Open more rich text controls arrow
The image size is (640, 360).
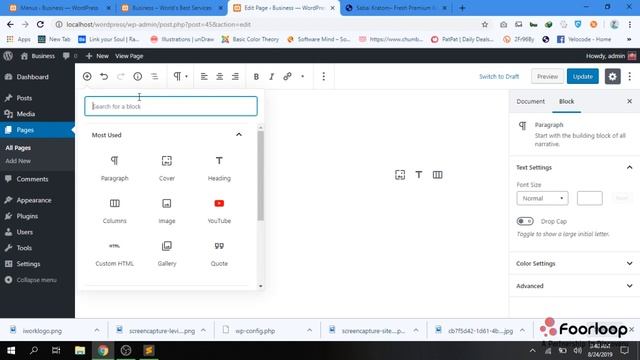point(302,76)
